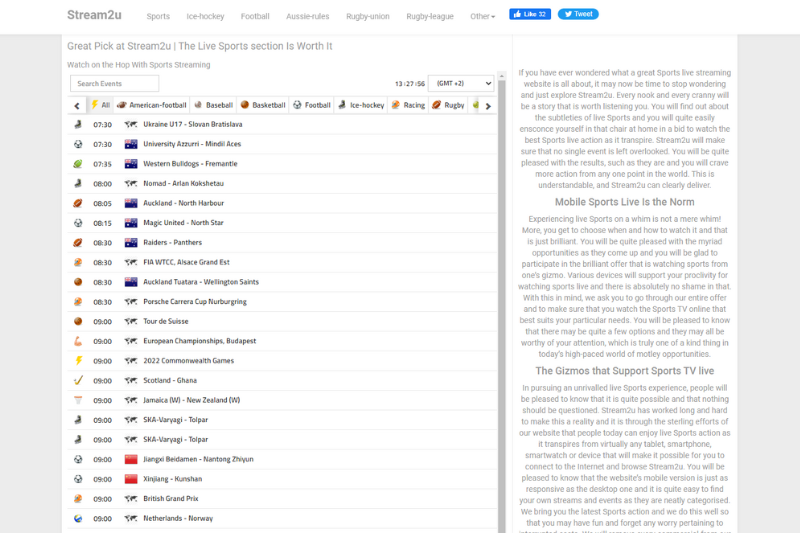Open the Sports navbar link
Screen dimensions: 800x533
158,16
